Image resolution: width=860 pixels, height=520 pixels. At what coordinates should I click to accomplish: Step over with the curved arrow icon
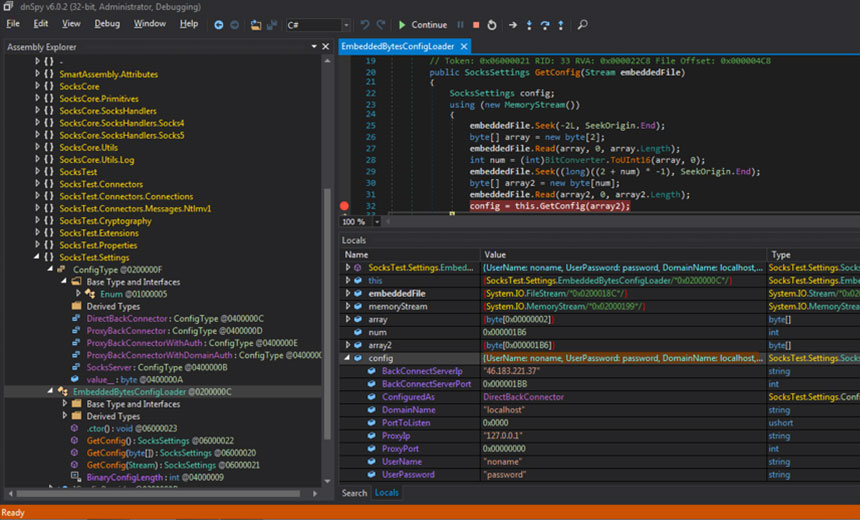(545, 25)
